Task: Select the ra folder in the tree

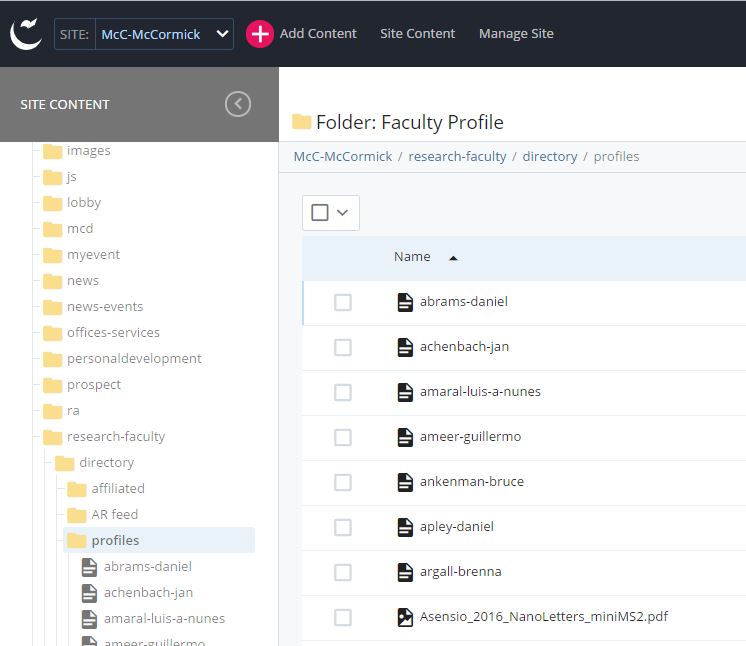Action: [x=73, y=411]
